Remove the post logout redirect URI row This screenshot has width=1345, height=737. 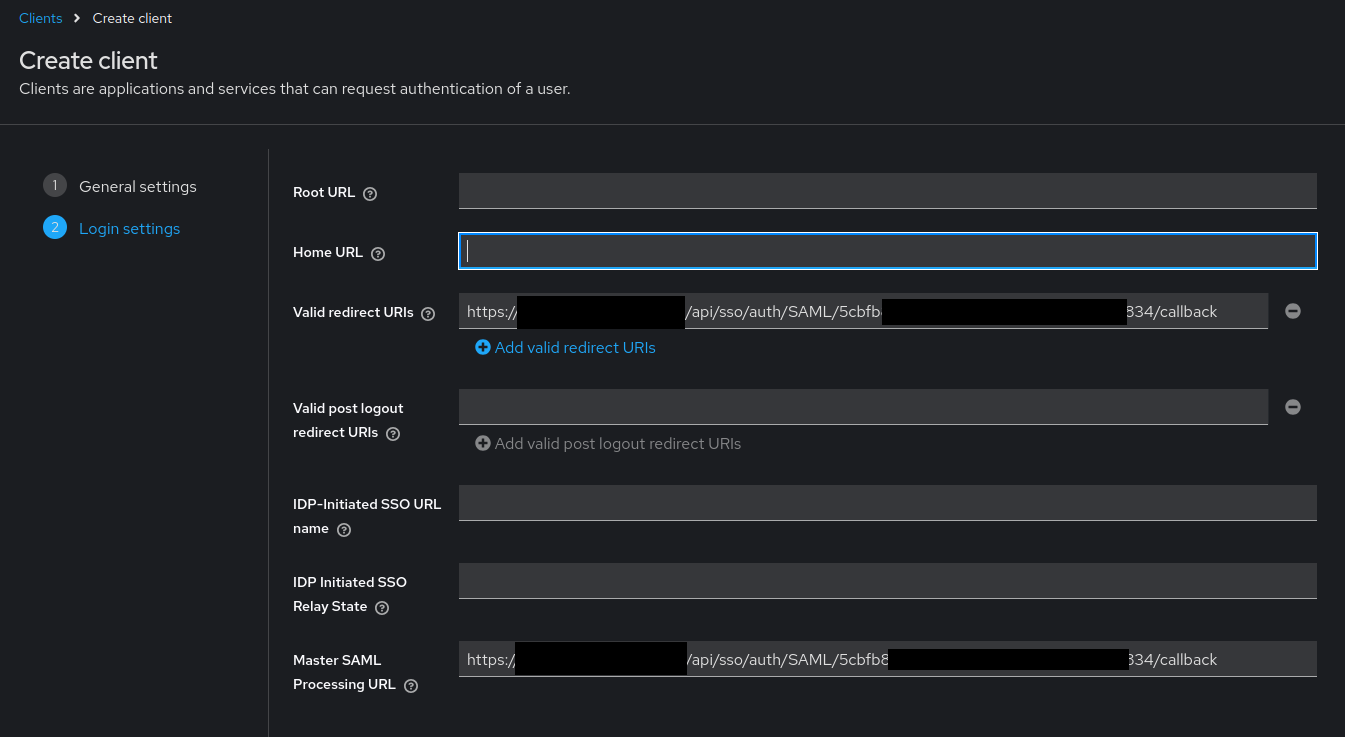point(1293,407)
